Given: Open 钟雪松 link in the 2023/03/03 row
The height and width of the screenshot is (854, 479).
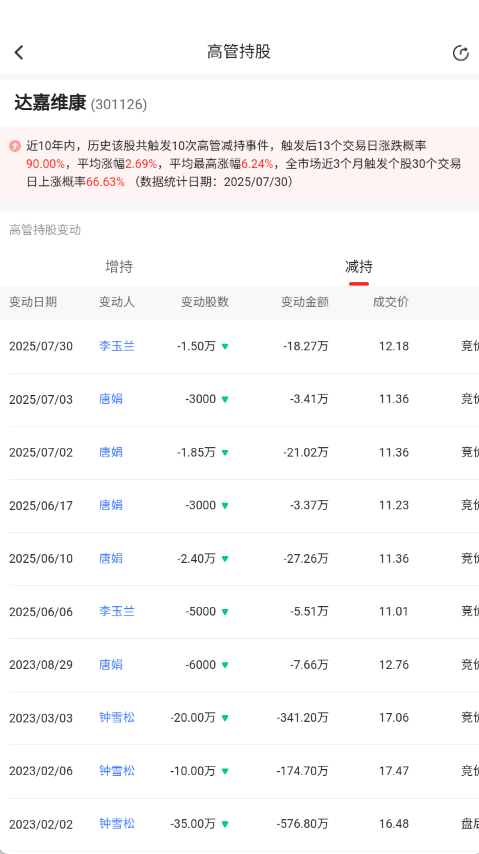Looking at the screenshot, I should pyautogui.click(x=117, y=718).
